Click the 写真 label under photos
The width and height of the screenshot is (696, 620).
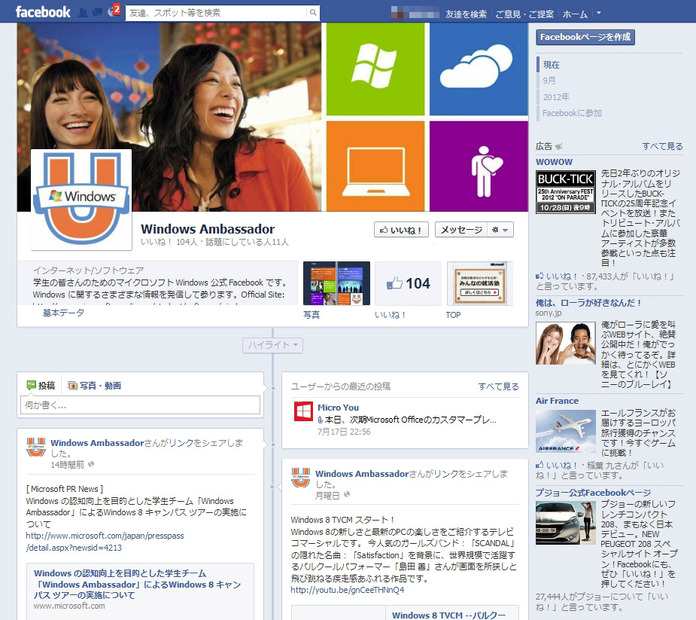[311, 315]
